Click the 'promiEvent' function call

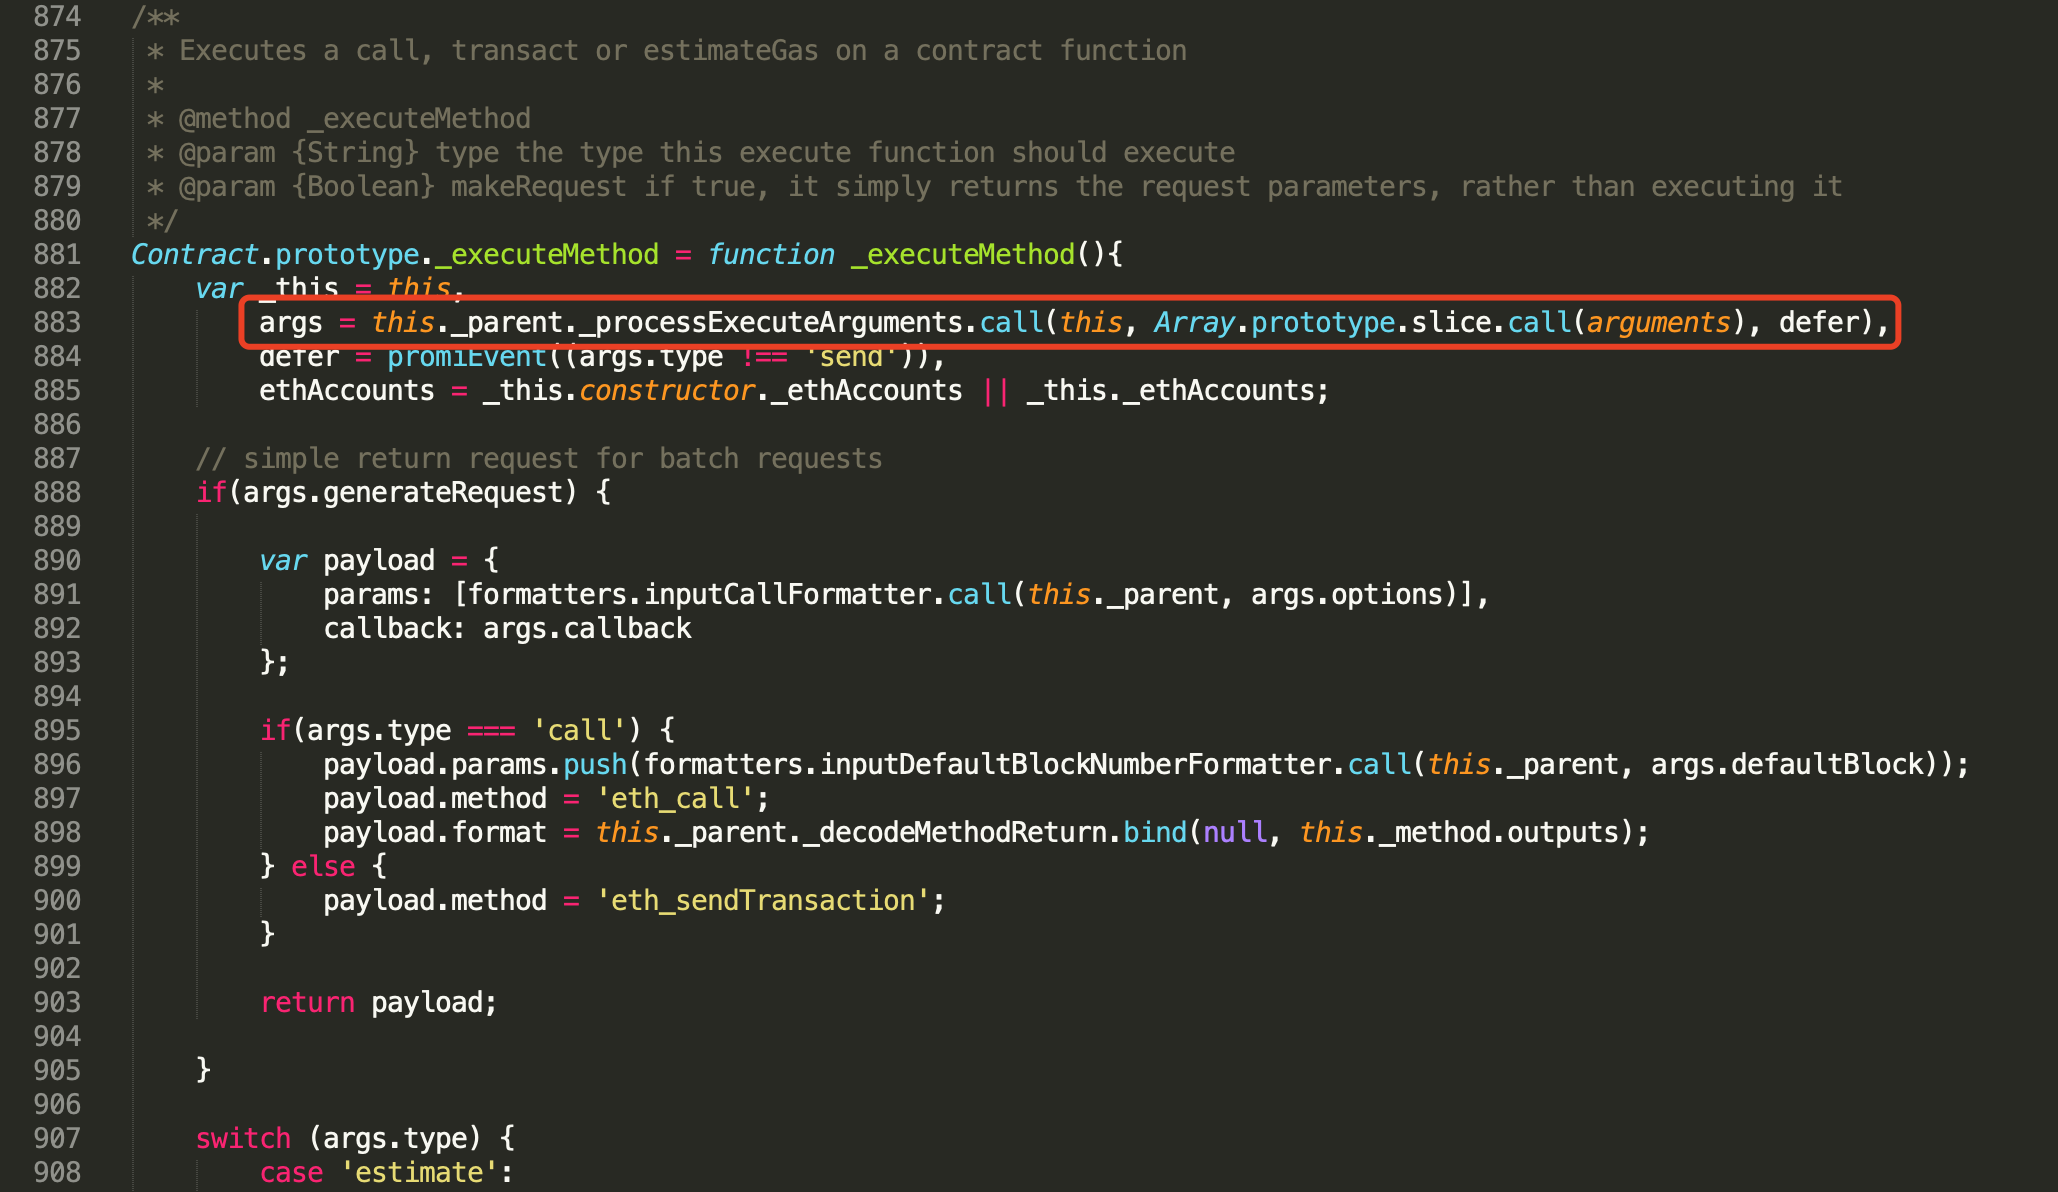click(x=467, y=357)
